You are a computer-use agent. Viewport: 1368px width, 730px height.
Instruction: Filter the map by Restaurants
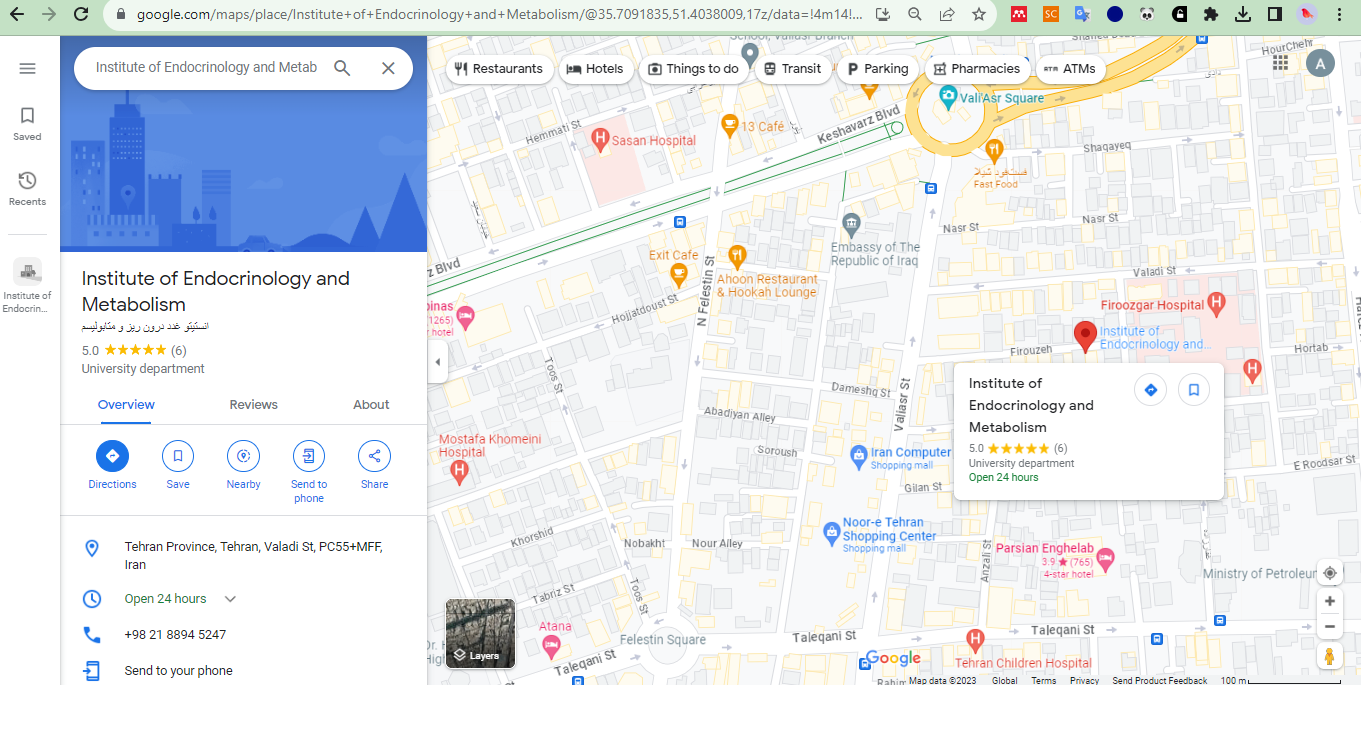498,69
